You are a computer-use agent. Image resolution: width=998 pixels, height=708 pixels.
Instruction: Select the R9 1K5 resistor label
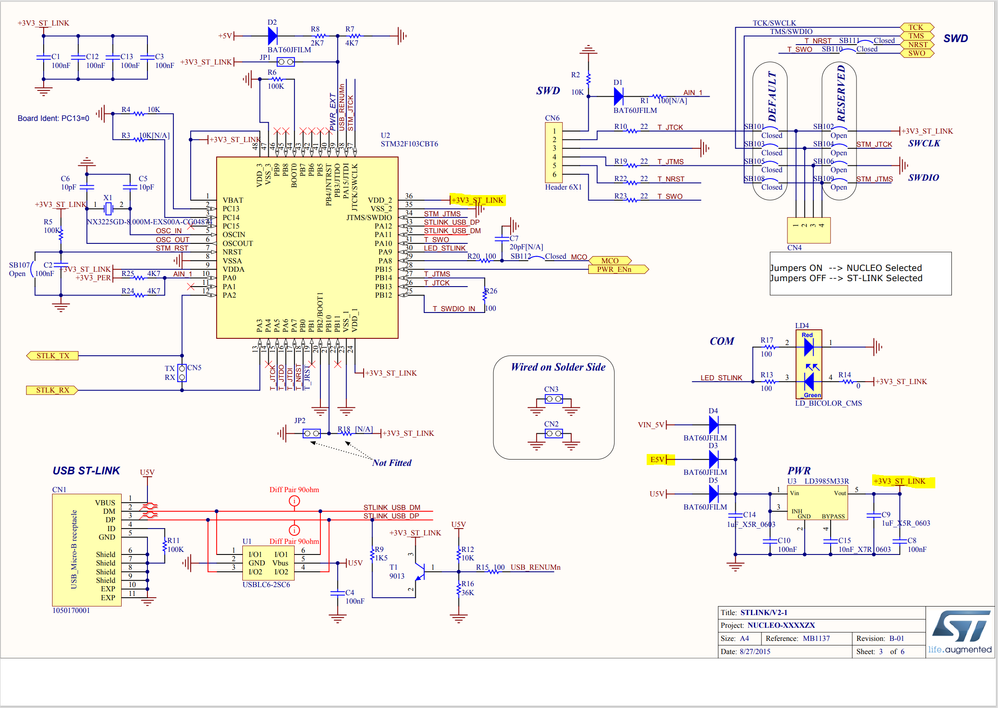[381, 553]
